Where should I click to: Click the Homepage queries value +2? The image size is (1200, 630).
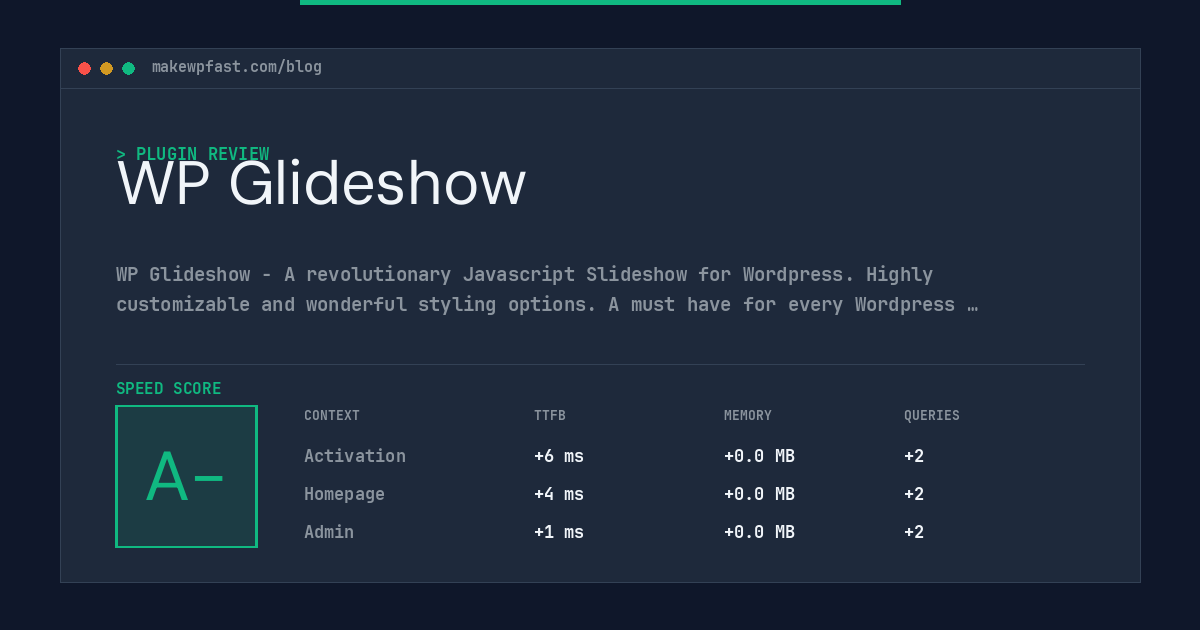click(914, 494)
